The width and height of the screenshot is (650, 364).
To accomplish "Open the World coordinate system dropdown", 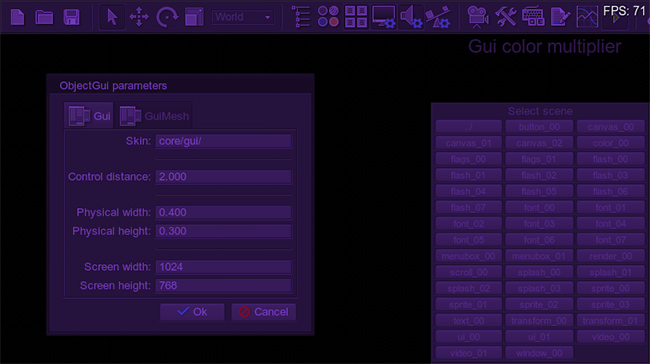I will point(243,17).
